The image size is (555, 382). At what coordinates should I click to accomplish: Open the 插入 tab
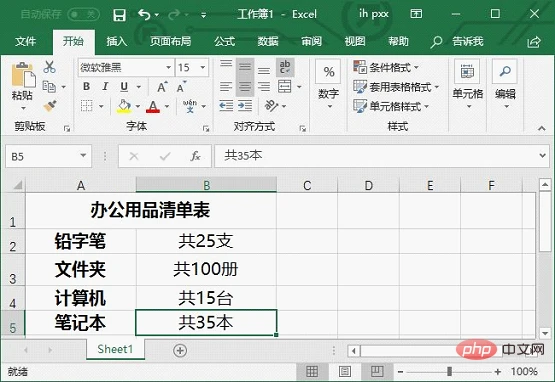pos(116,42)
